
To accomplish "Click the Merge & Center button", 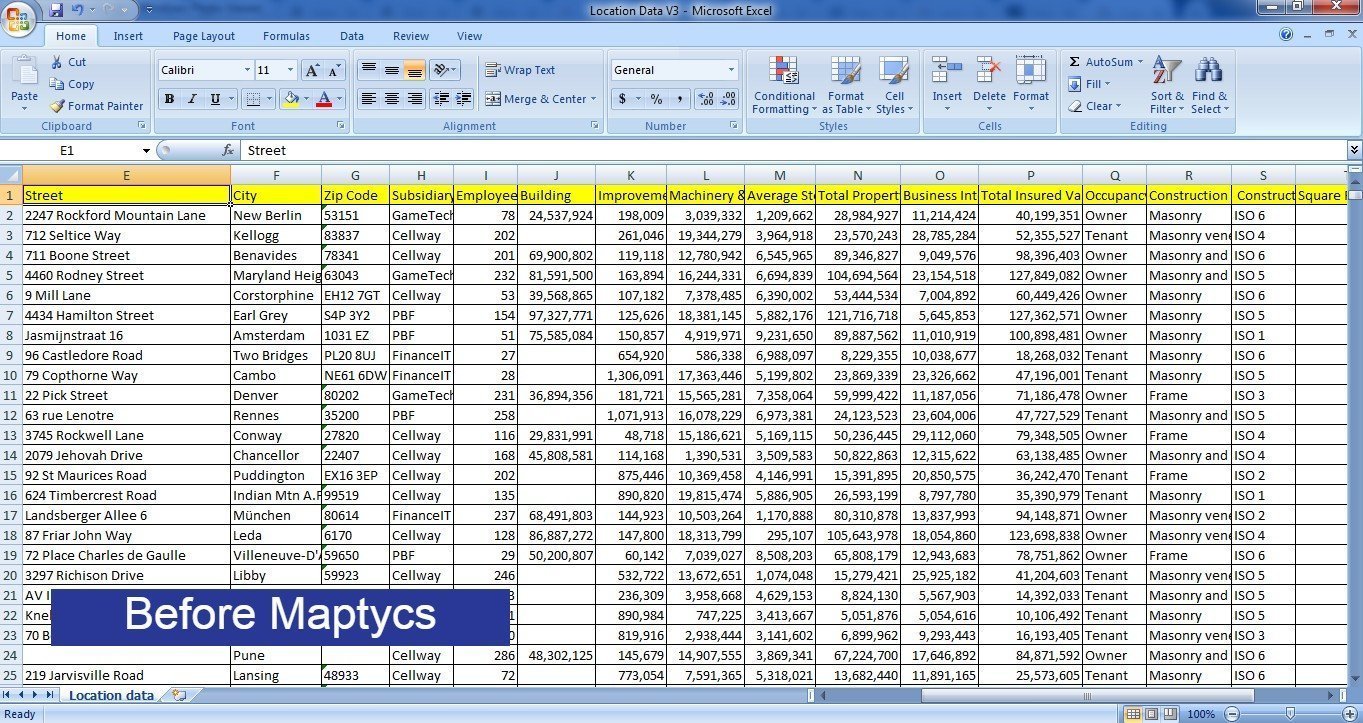I will click(536, 99).
